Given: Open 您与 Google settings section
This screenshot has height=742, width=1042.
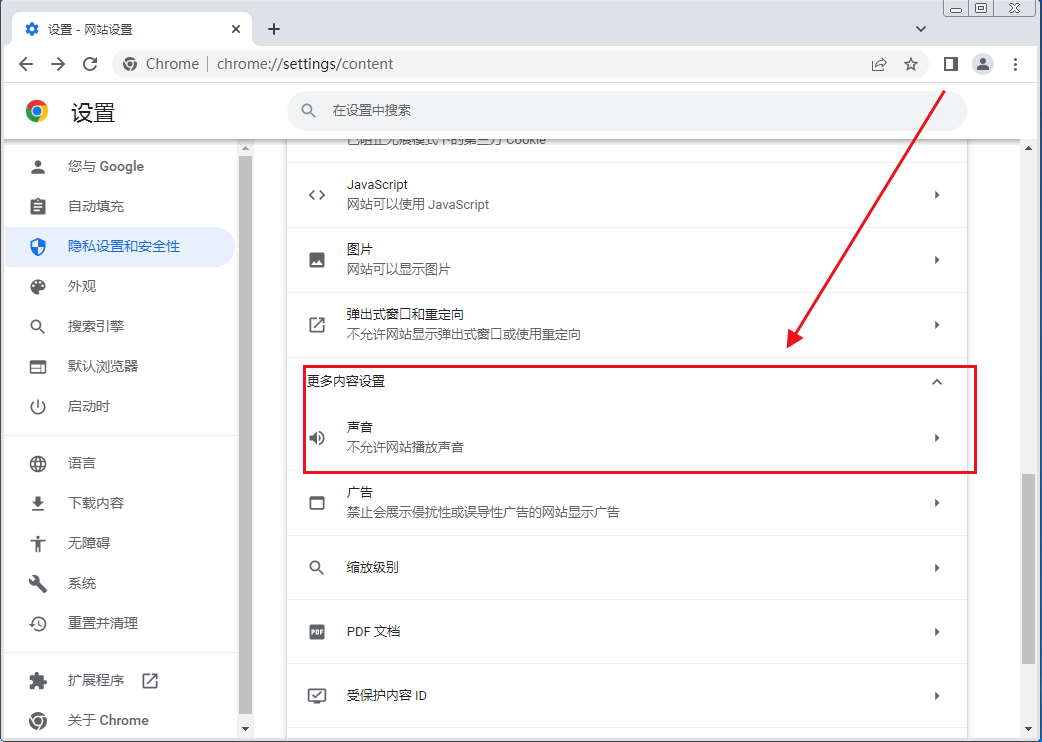Looking at the screenshot, I should coord(120,167).
